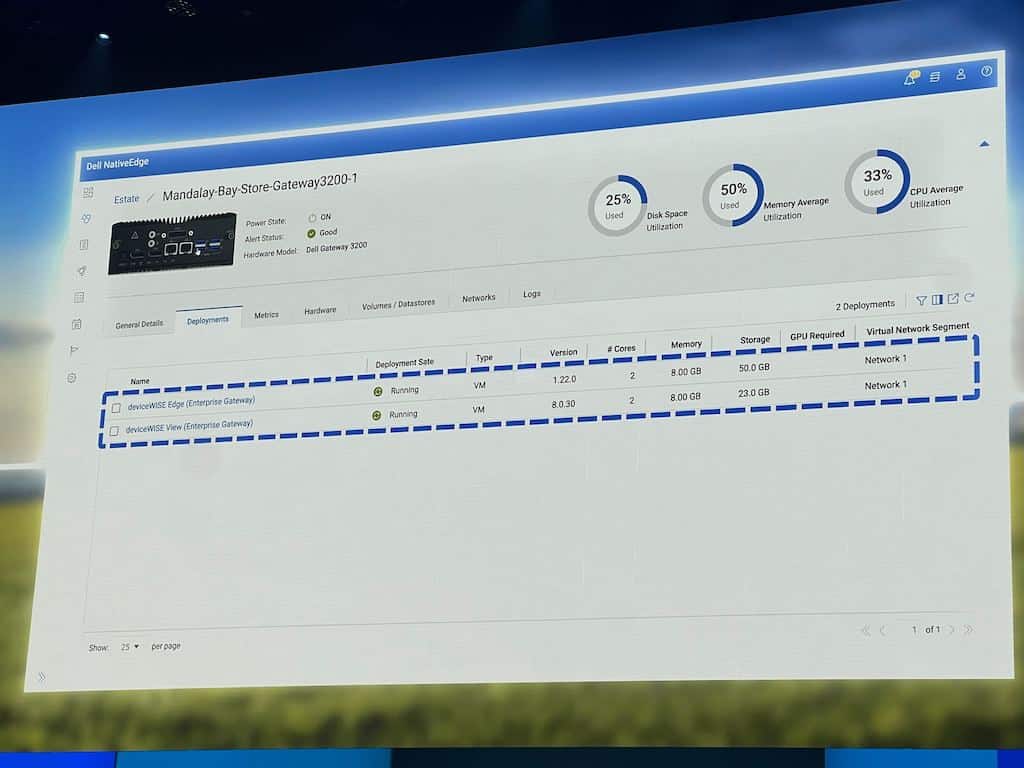The height and width of the screenshot is (768, 1024).
Task: Select the Deployments tab
Action: click(x=208, y=320)
